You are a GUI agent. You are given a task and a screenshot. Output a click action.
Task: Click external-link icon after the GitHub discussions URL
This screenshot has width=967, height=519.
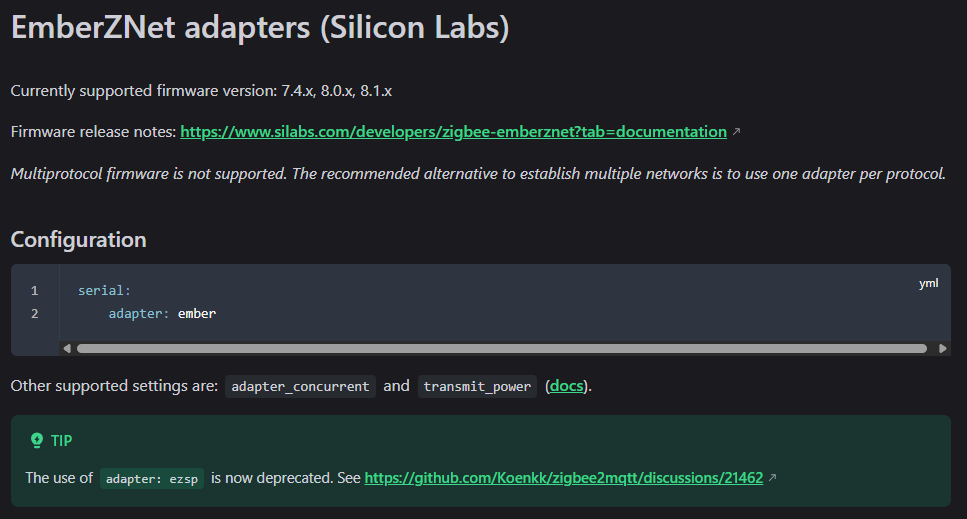pos(773,478)
